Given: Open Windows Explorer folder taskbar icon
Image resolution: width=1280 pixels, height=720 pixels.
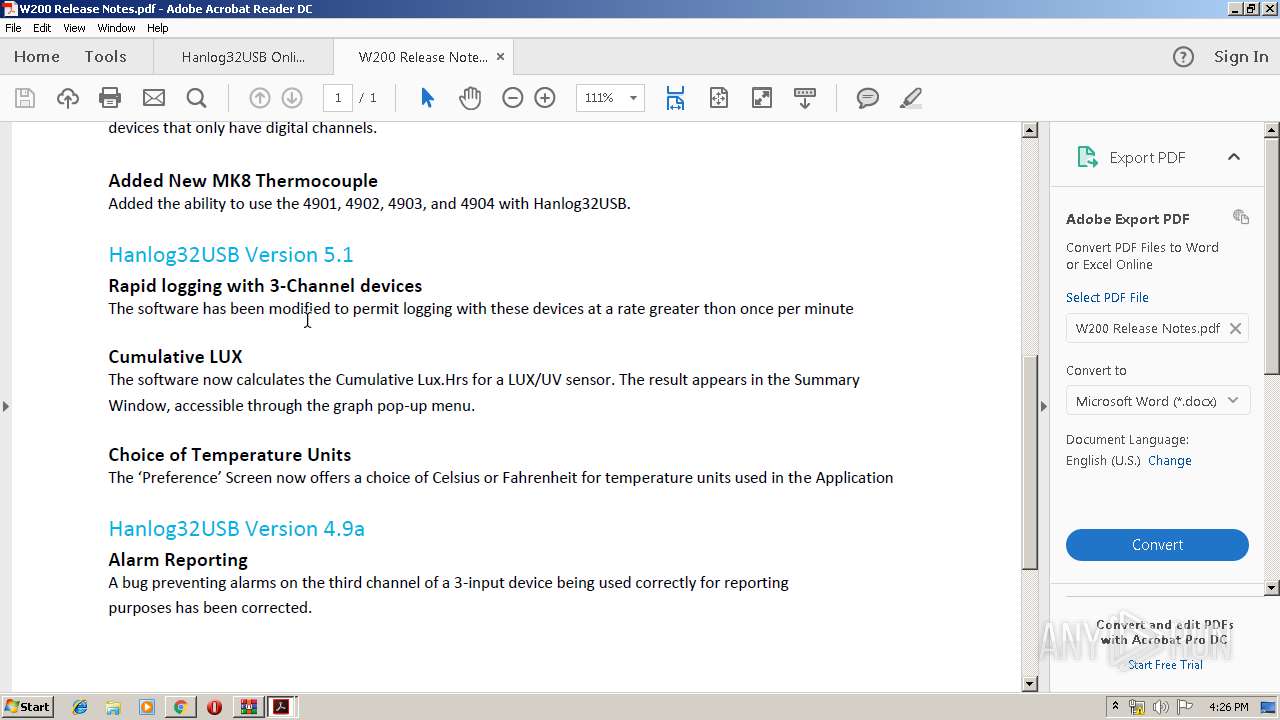Looking at the screenshot, I should pos(113,707).
